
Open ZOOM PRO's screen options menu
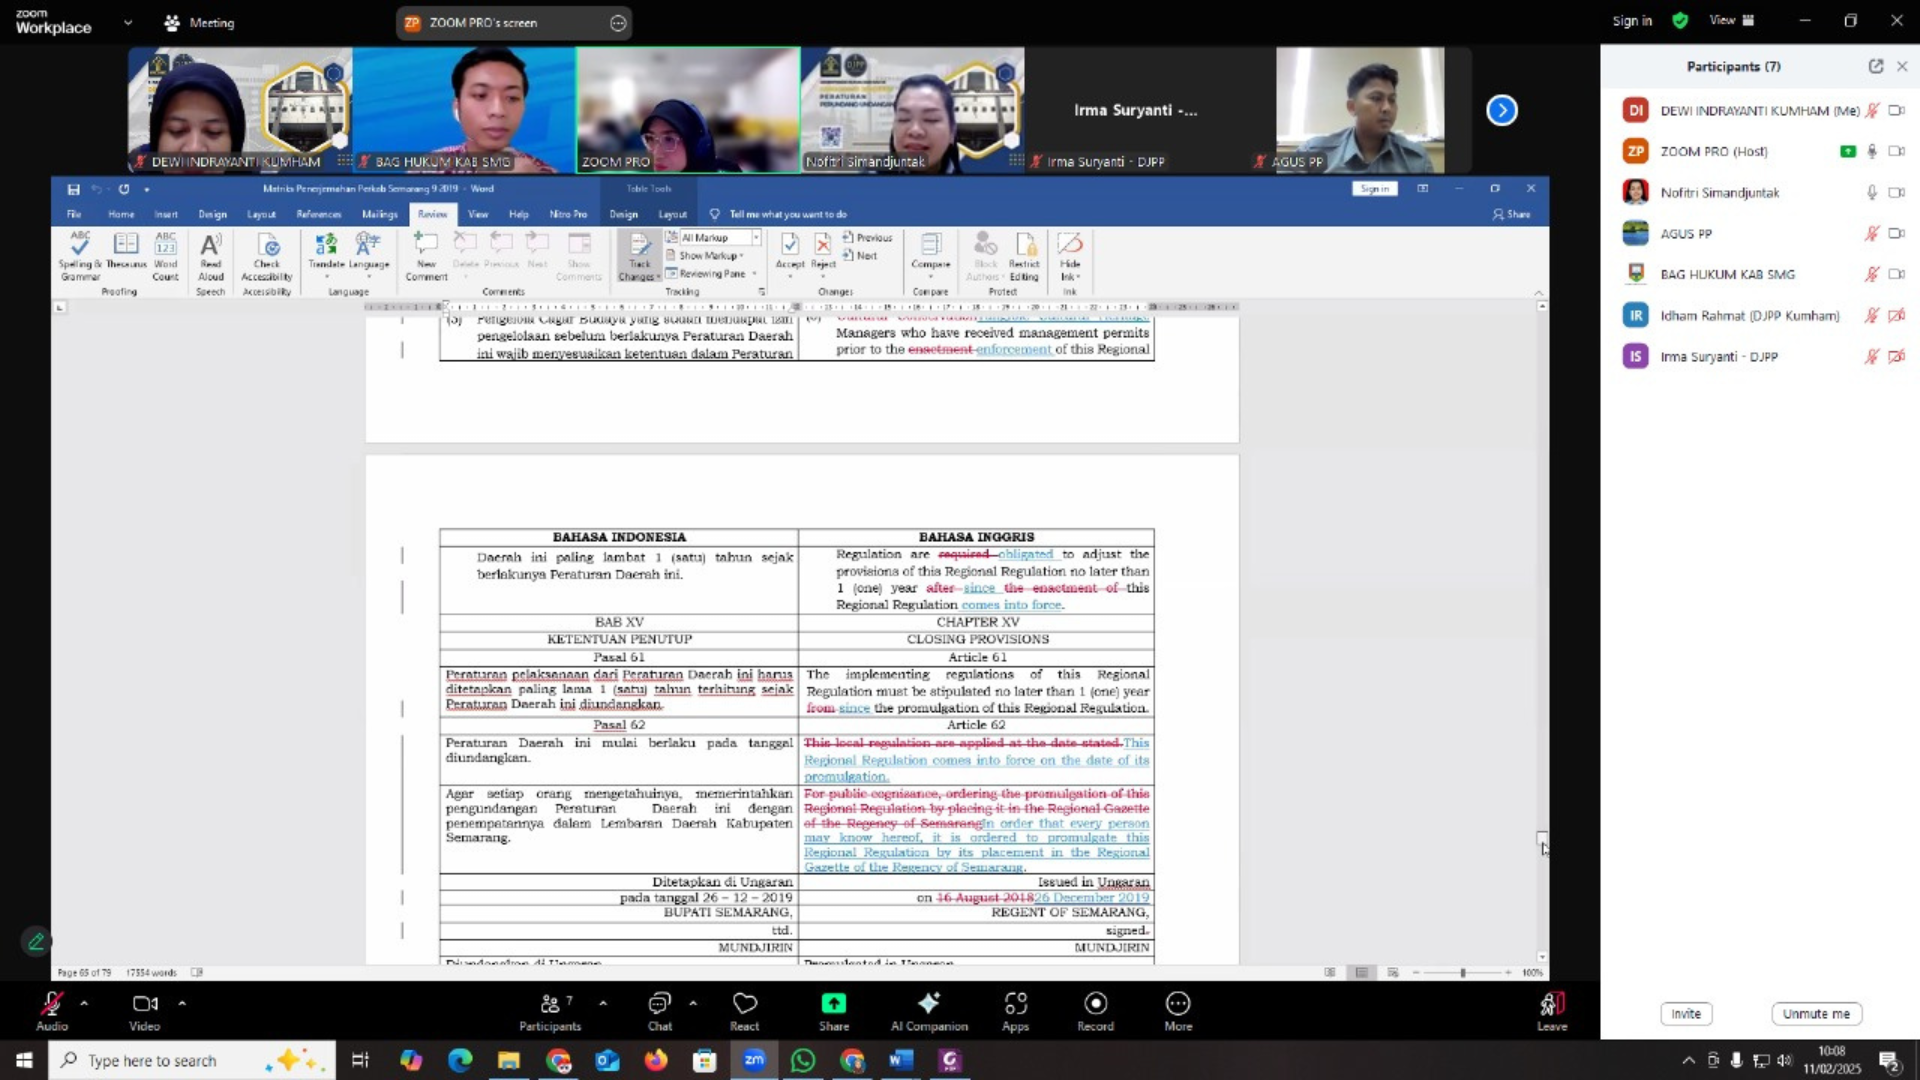(x=618, y=22)
